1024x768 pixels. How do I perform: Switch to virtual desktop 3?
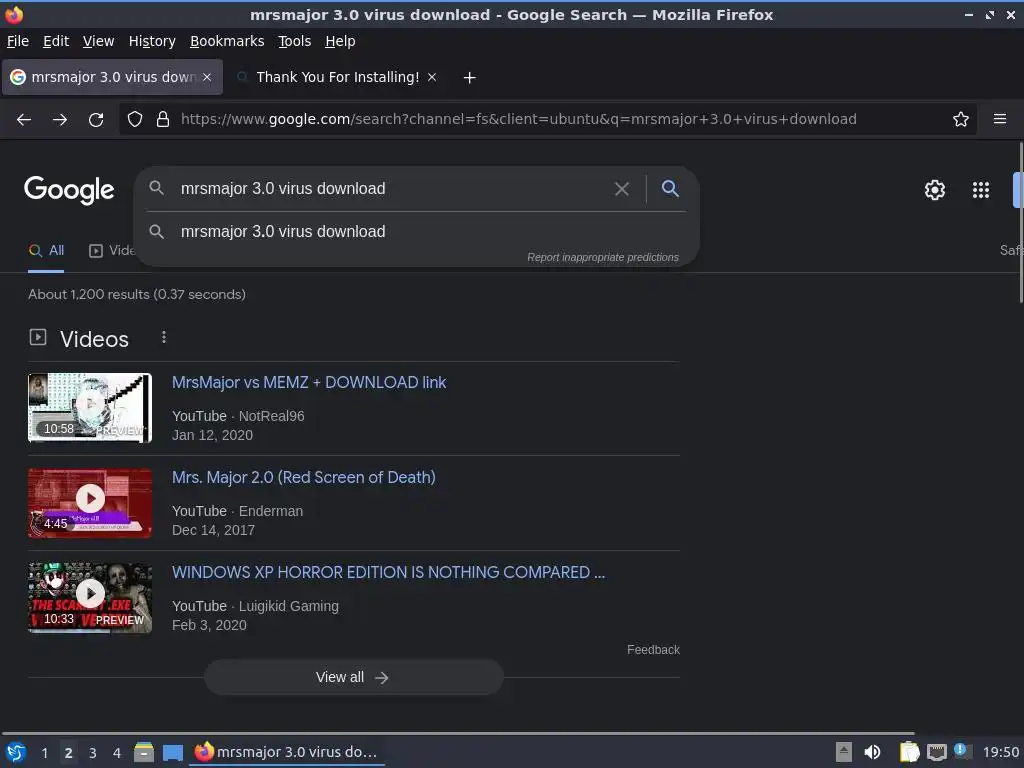93,753
